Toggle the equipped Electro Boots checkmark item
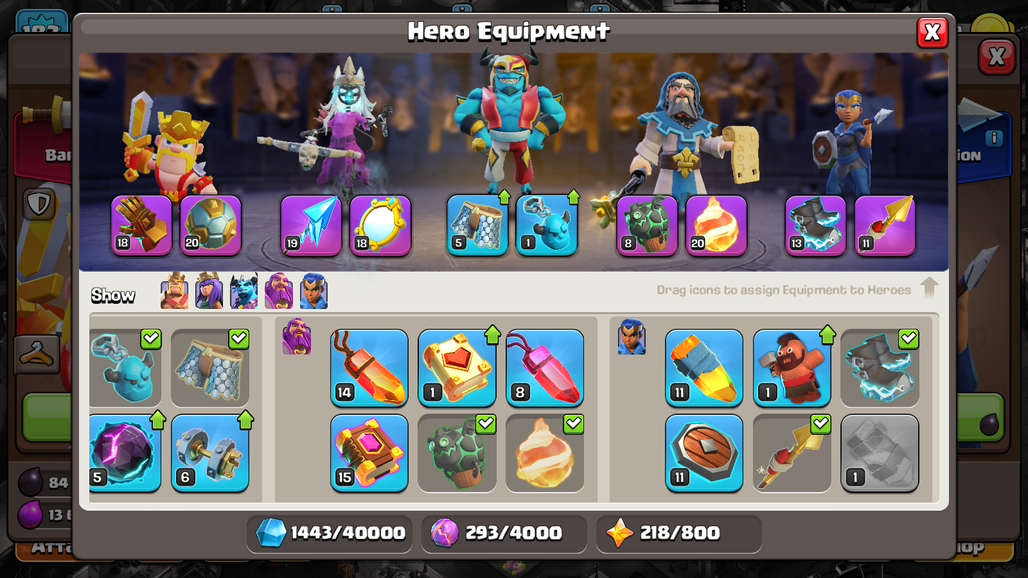Viewport: 1028px width, 578px height. [x=880, y=368]
